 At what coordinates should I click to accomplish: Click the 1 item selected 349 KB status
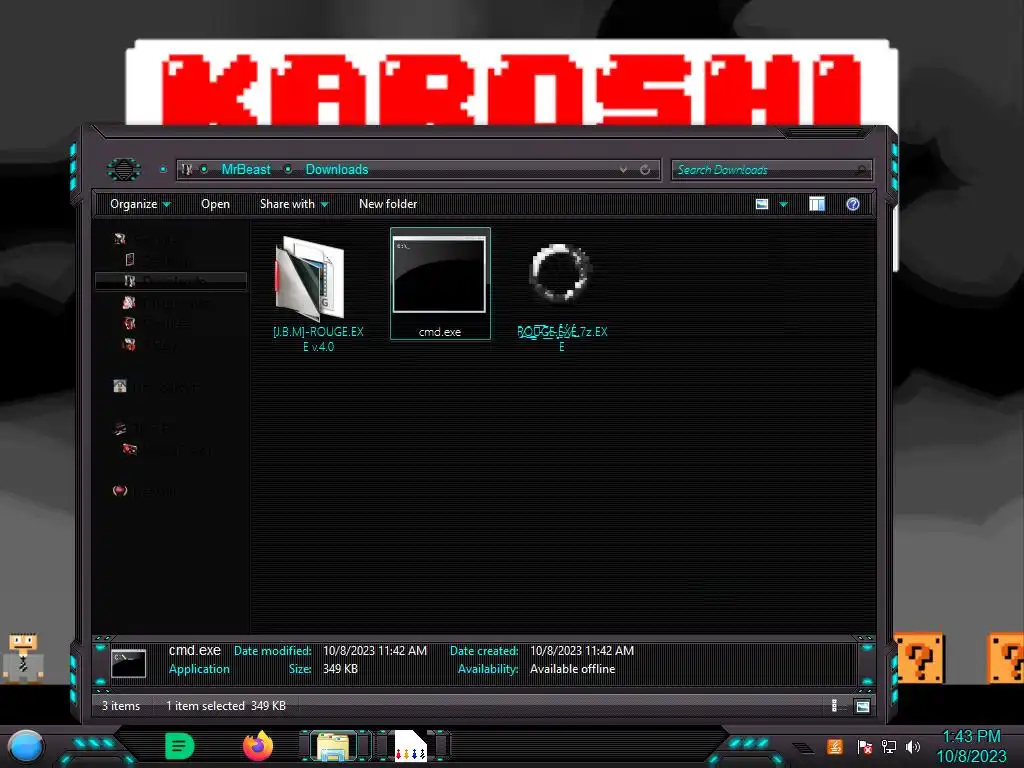(226, 706)
